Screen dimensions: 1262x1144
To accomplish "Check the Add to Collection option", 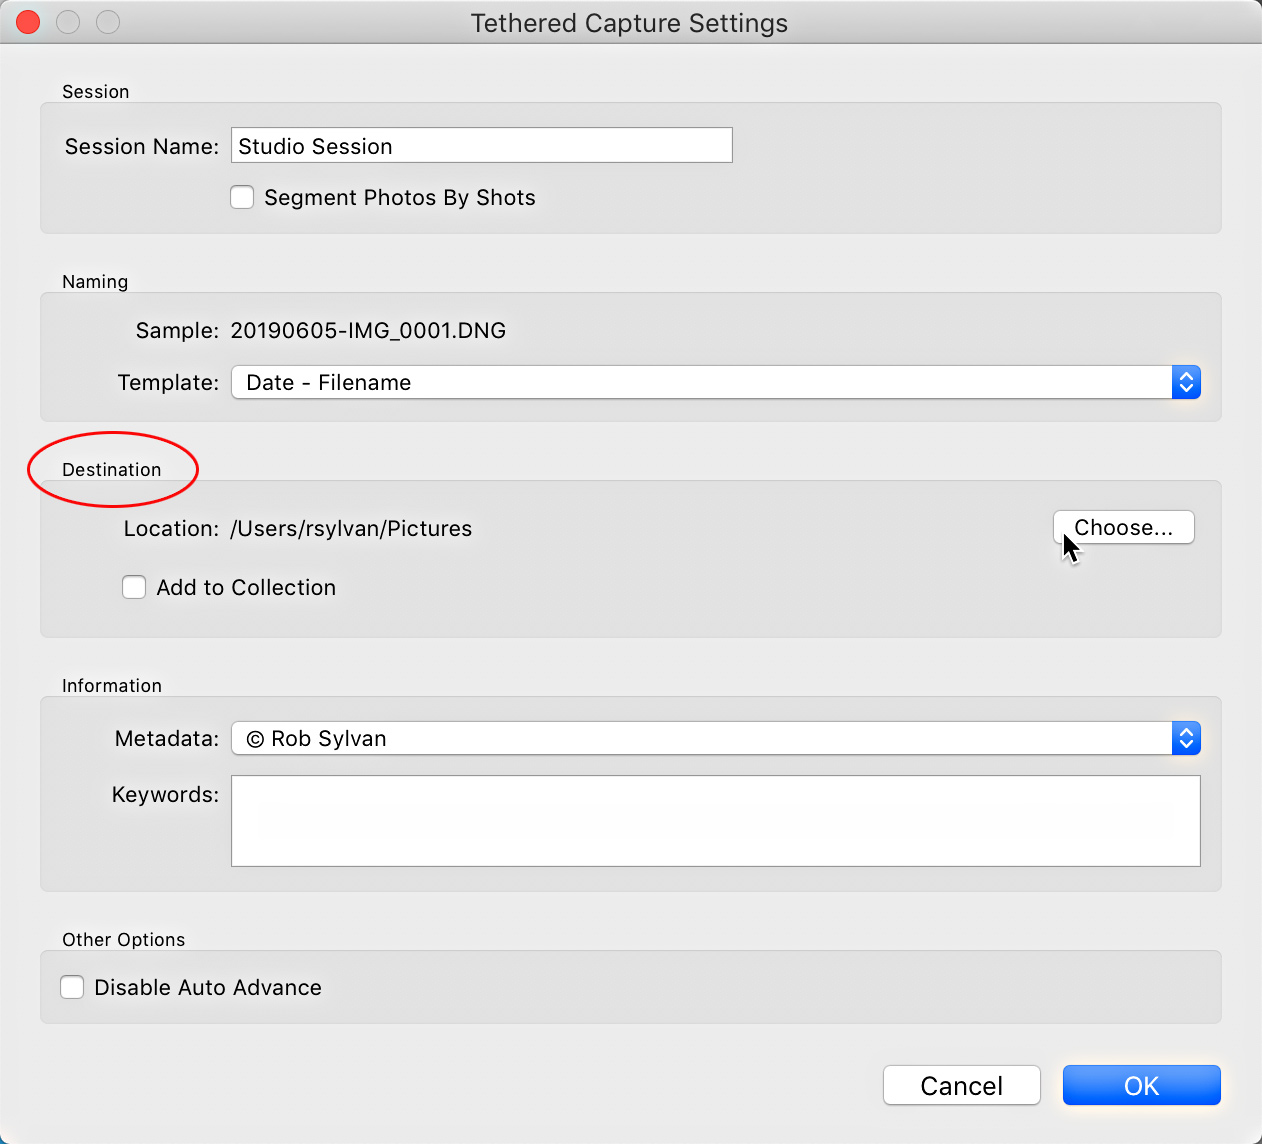I will (134, 587).
